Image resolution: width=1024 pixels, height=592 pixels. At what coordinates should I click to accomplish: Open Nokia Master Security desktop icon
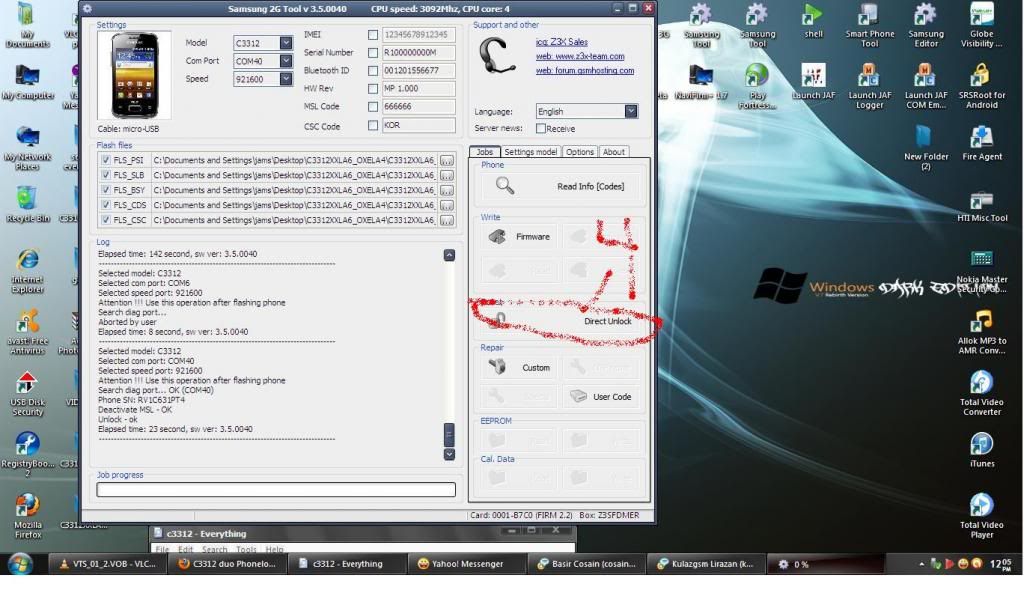click(982, 270)
